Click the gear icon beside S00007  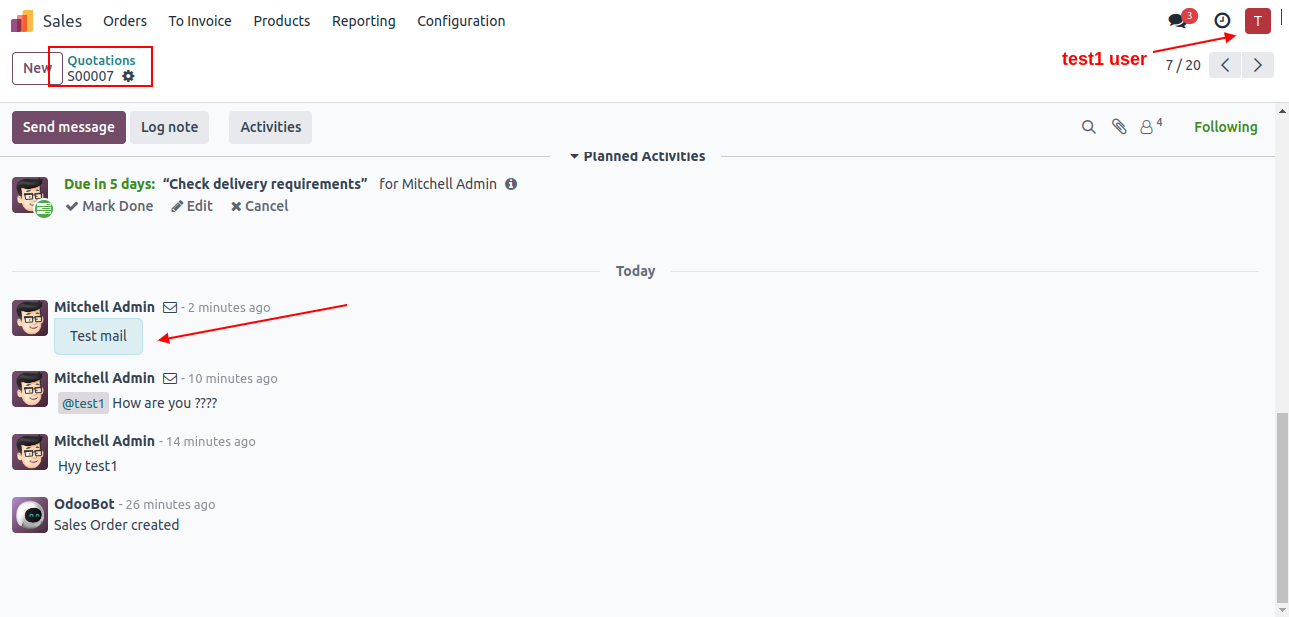pos(128,76)
